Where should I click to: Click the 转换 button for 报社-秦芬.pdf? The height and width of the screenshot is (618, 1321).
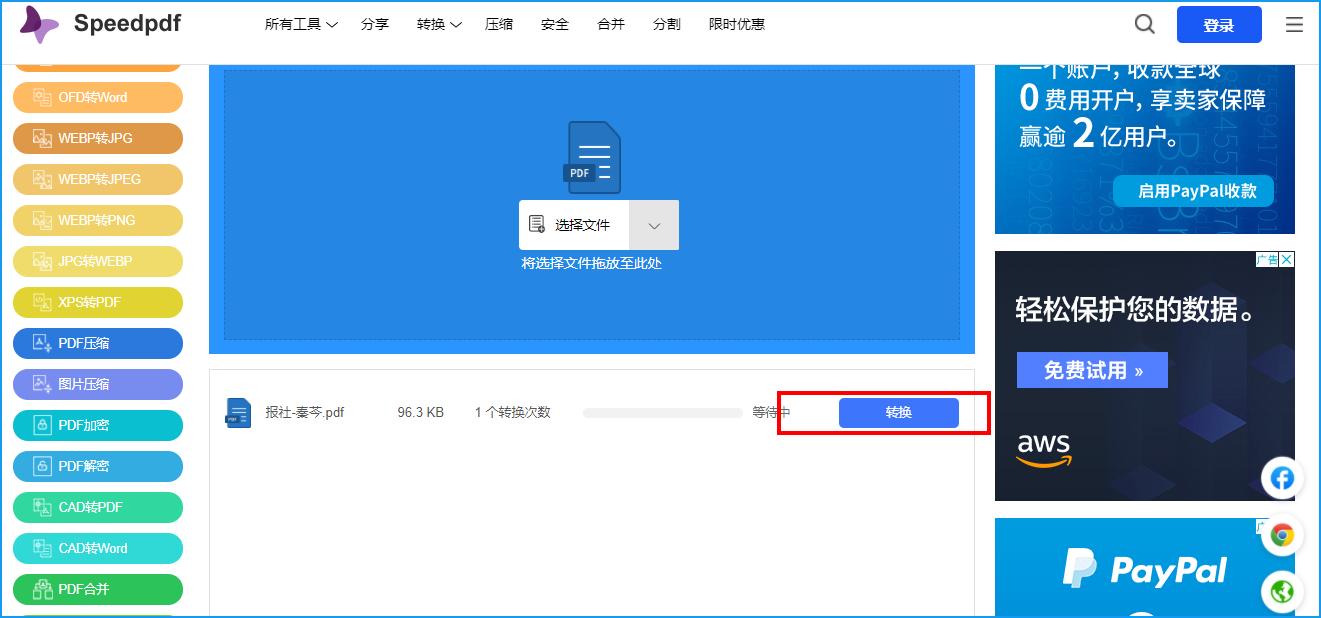point(898,412)
